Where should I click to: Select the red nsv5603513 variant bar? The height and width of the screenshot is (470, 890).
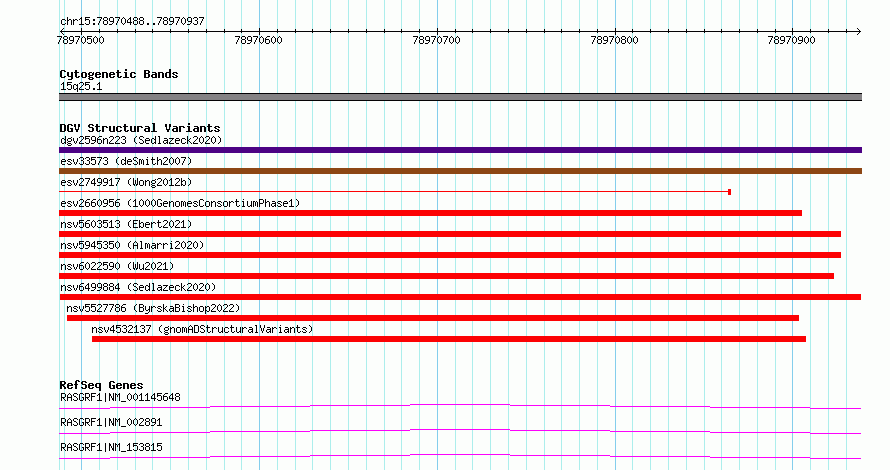point(450,234)
